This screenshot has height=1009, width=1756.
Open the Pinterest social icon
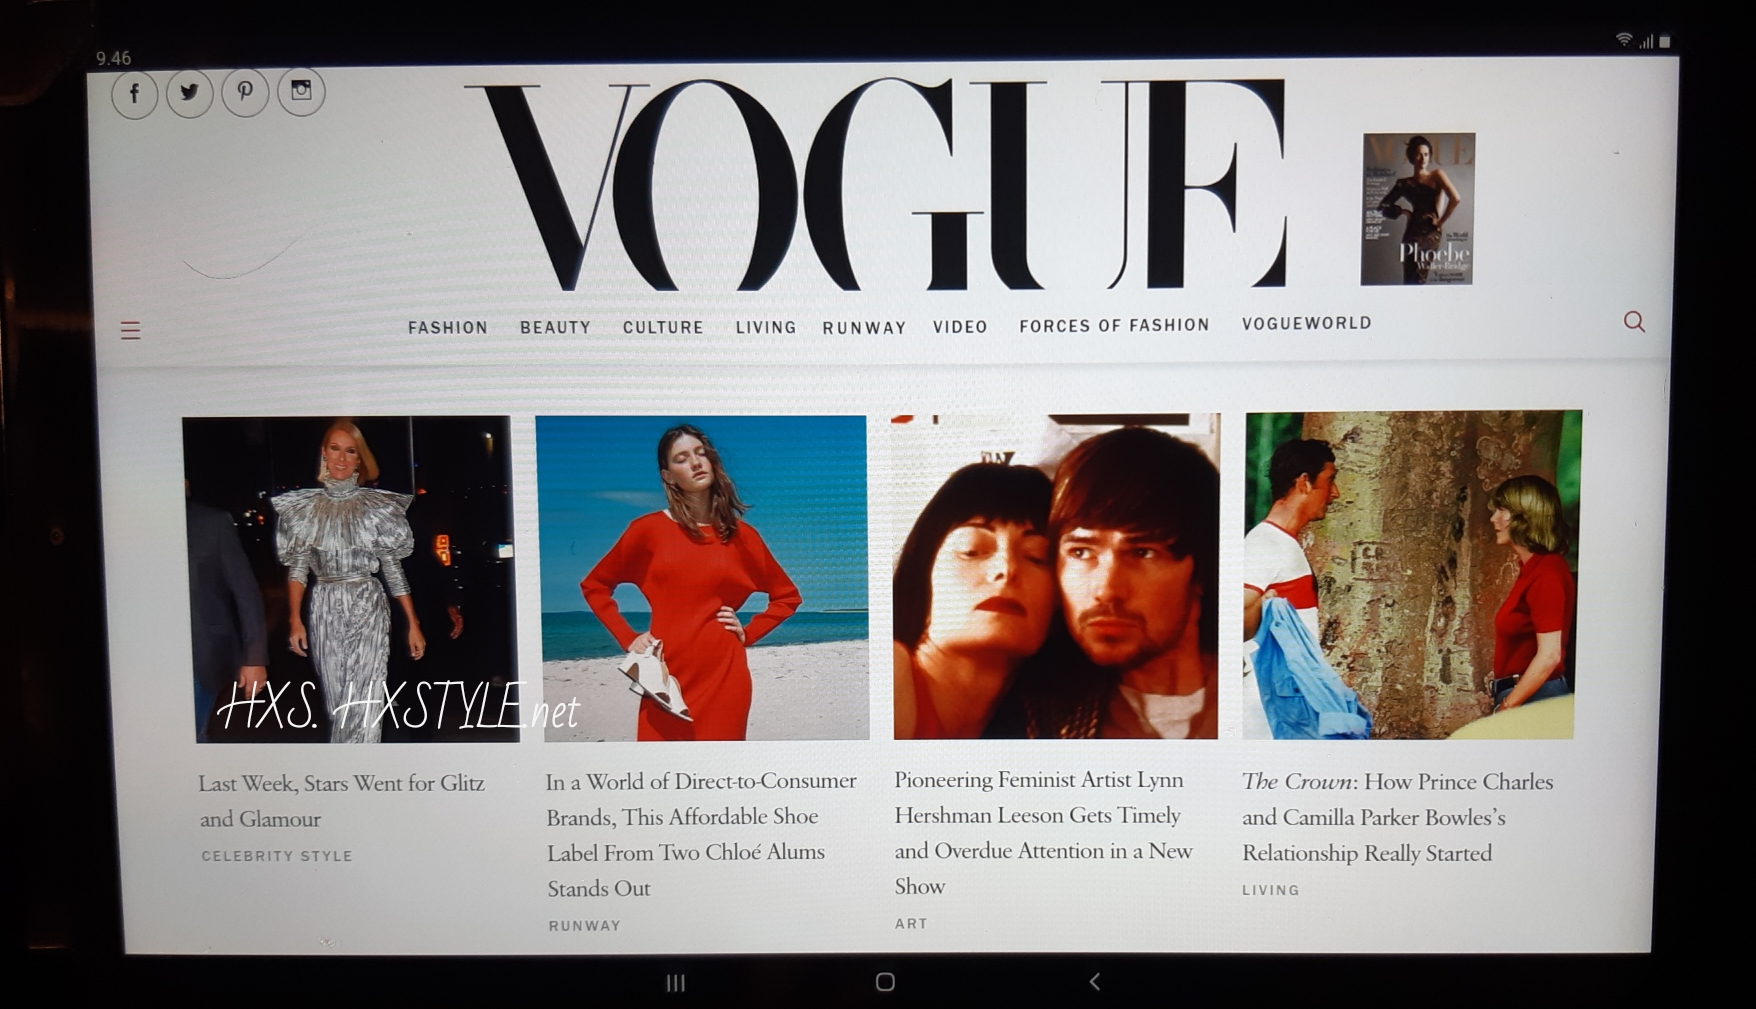pos(245,92)
